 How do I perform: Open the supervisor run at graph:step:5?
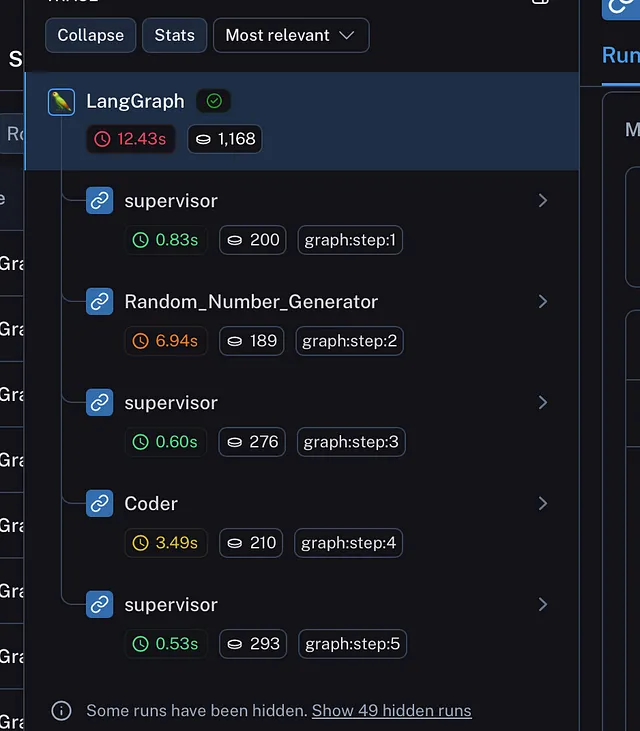171,605
